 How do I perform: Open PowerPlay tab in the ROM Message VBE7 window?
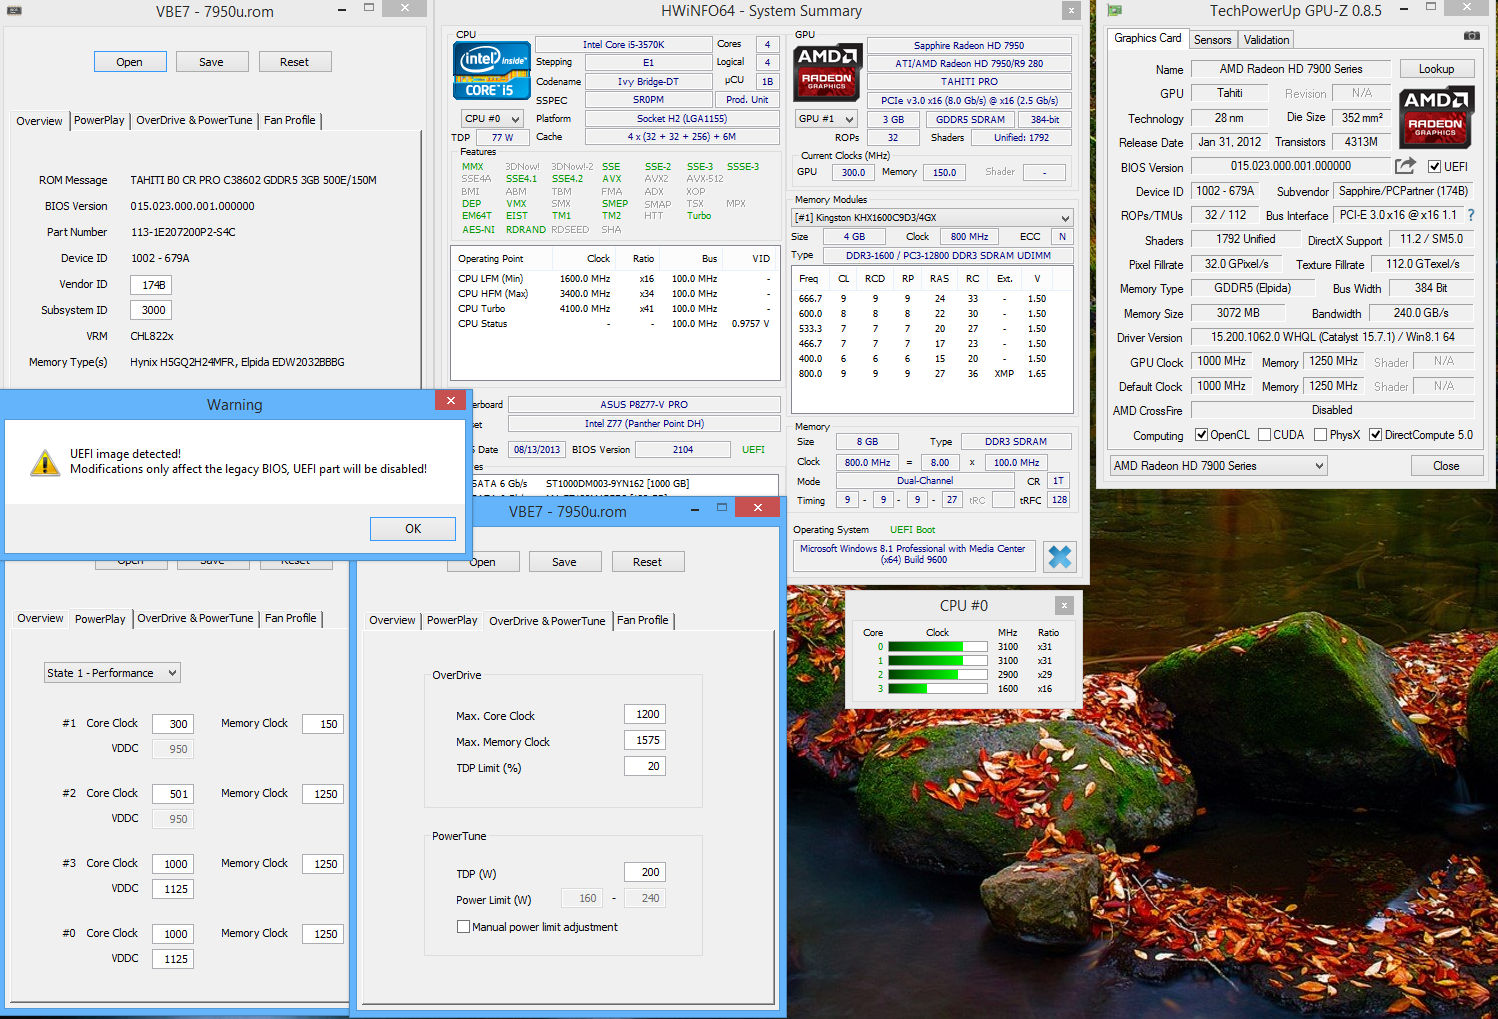pos(99,120)
